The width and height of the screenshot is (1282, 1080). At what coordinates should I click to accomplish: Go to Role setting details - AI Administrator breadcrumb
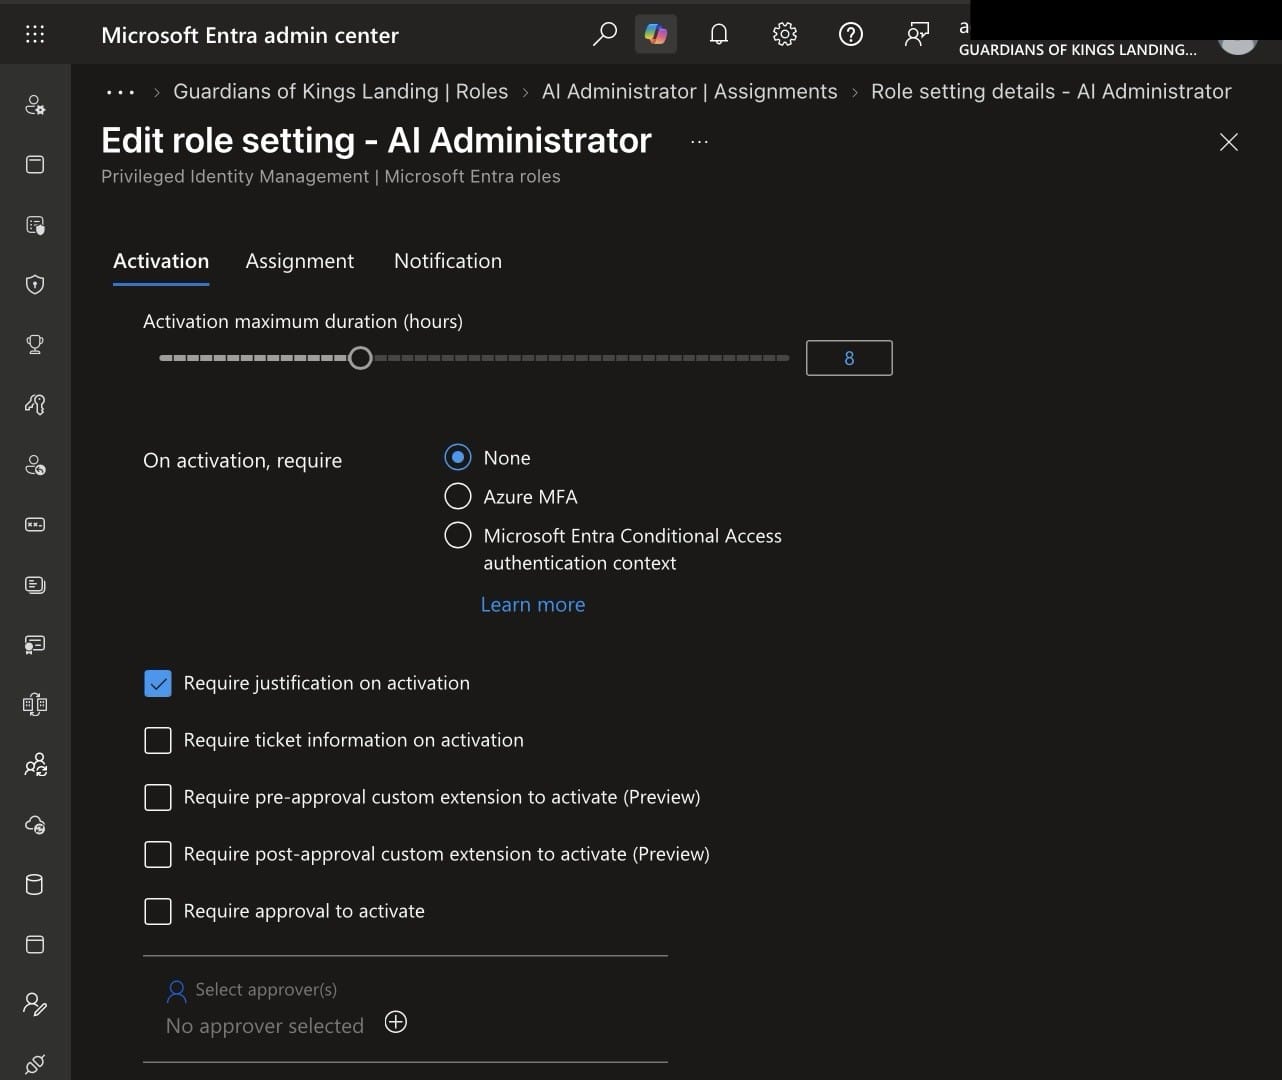[1051, 91]
